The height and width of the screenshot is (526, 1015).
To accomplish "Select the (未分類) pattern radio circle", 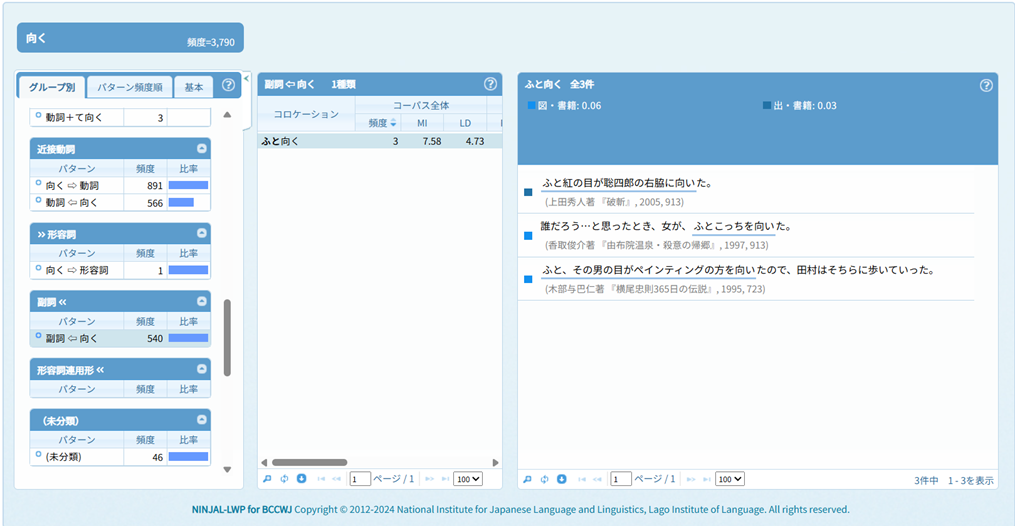I will (x=38, y=455).
